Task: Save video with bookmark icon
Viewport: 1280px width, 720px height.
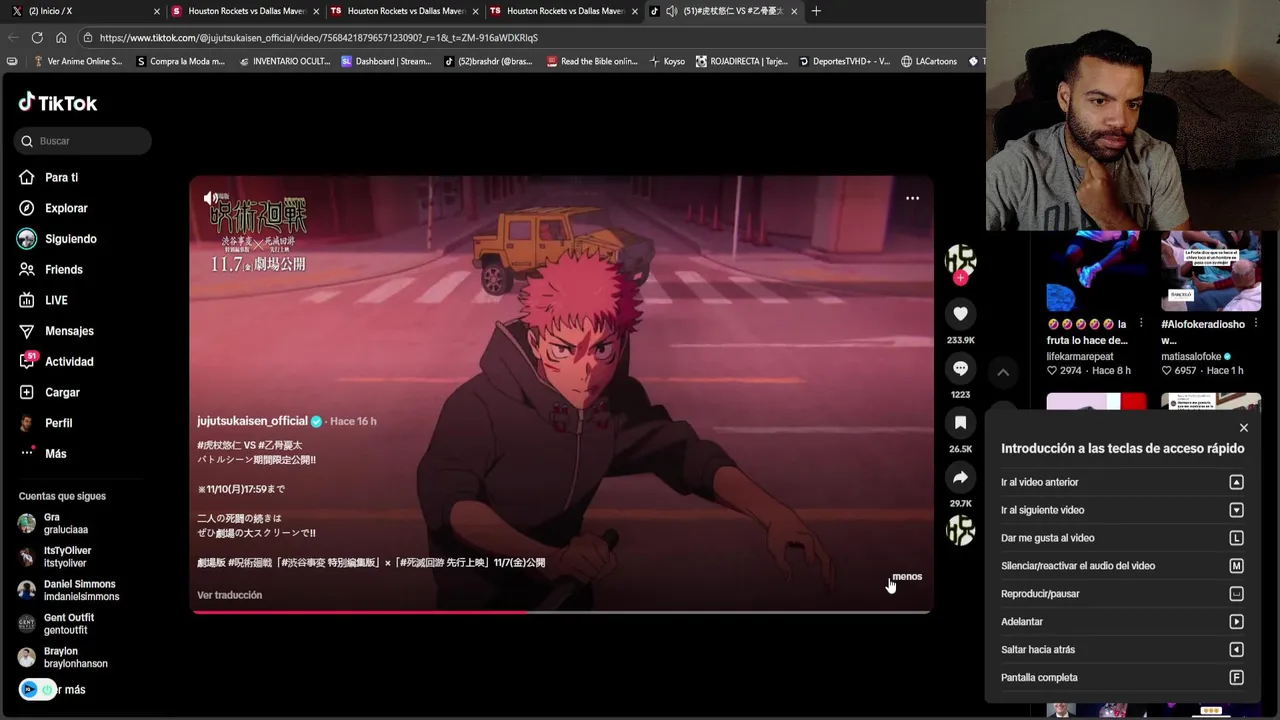Action: pos(960,423)
